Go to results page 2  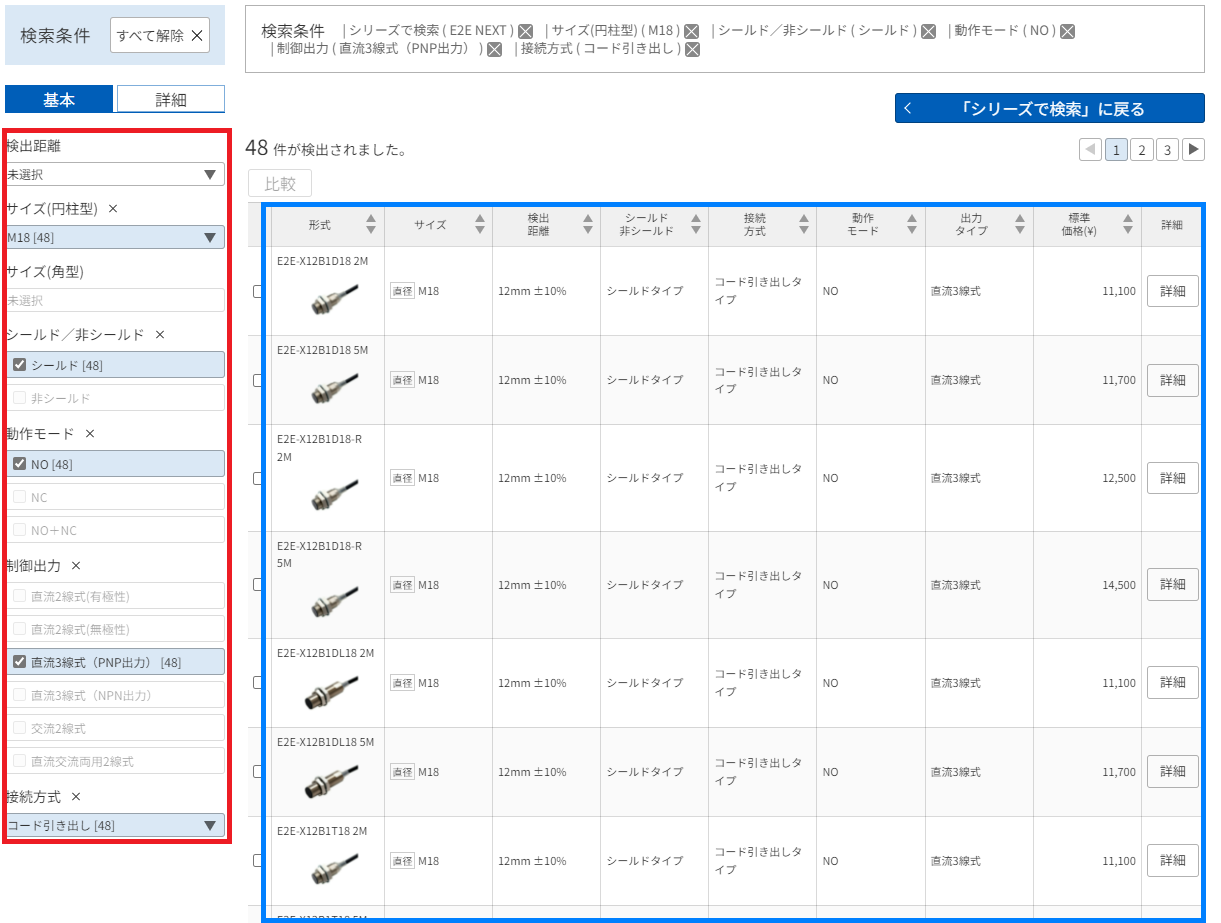[1142, 150]
